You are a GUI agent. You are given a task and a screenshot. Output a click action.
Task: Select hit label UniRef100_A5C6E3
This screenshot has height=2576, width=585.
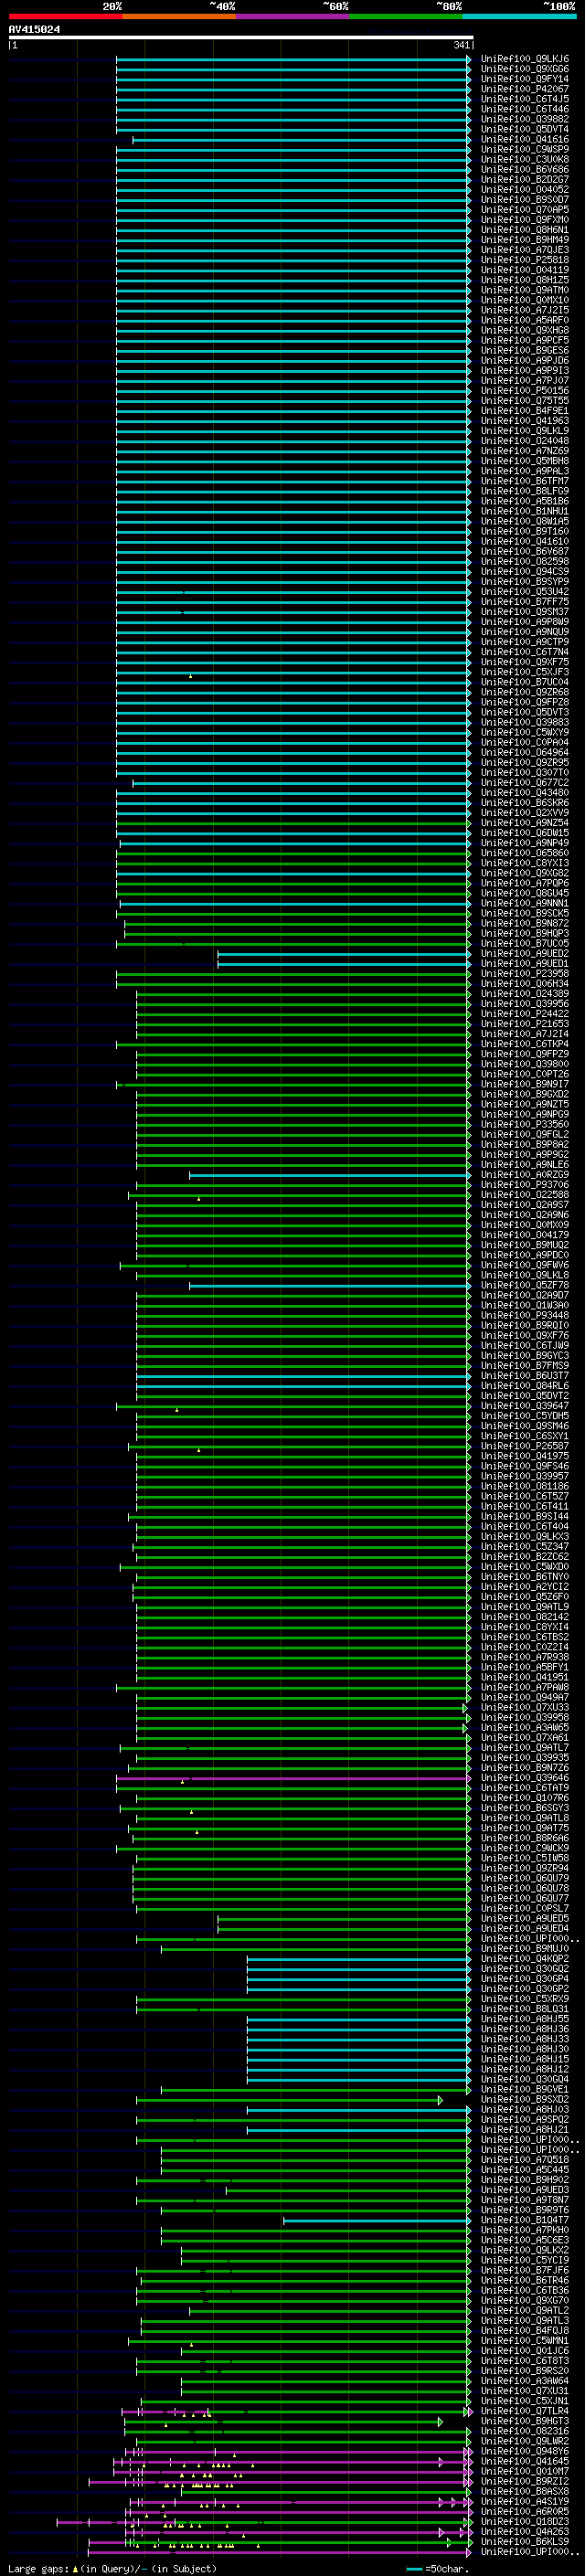[525, 2239]
